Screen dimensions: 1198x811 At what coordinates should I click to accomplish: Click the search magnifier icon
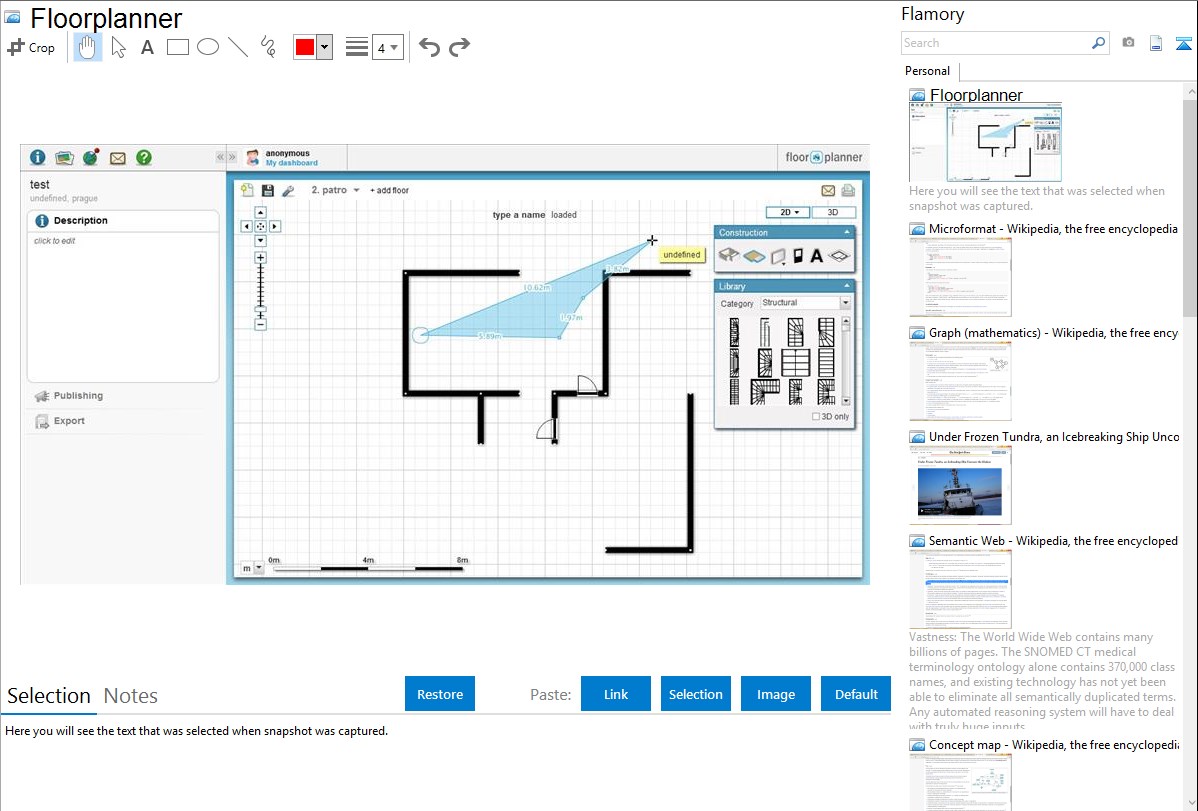click(1099, 43)
